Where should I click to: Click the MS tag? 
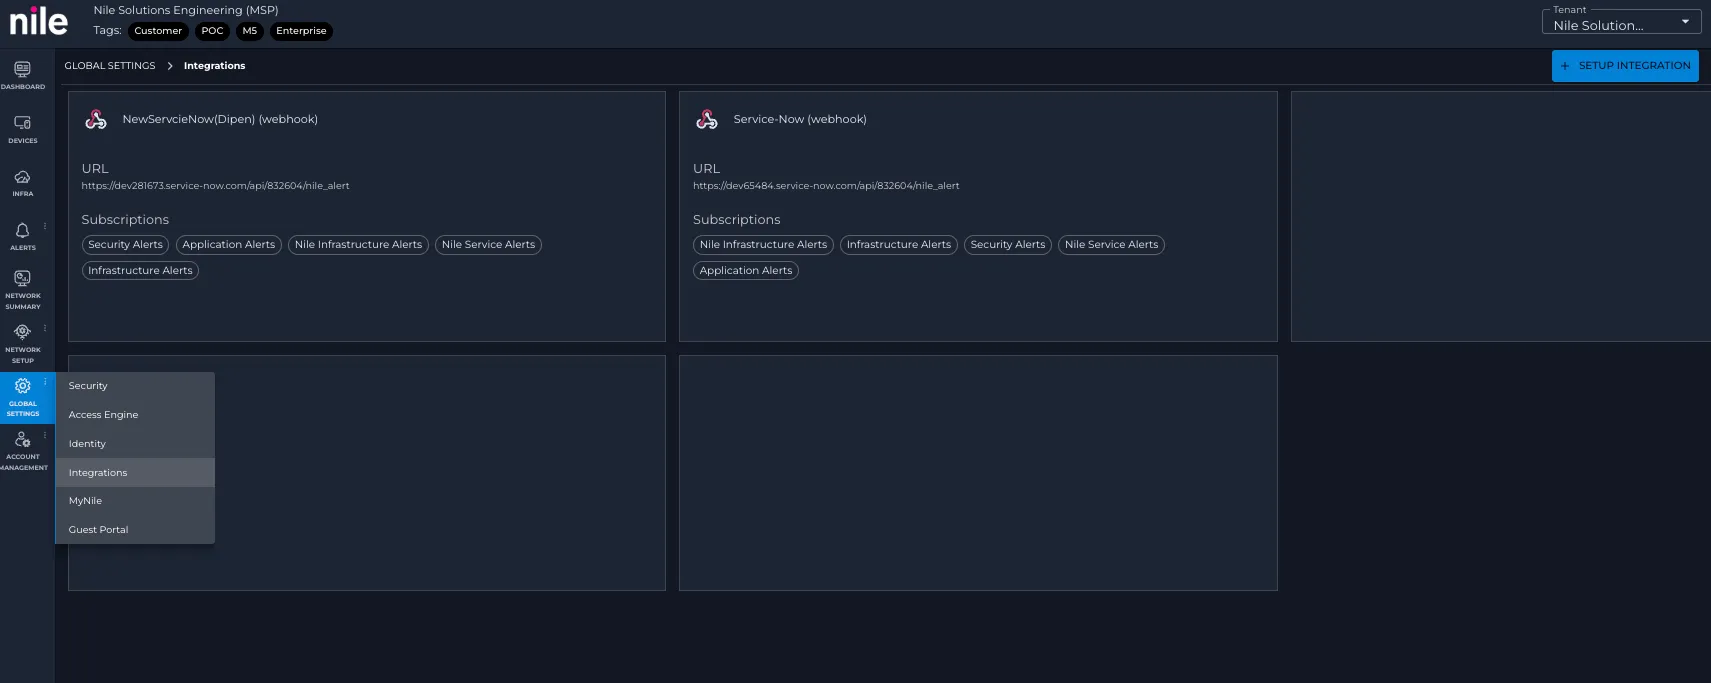click(x=250, y=31)
